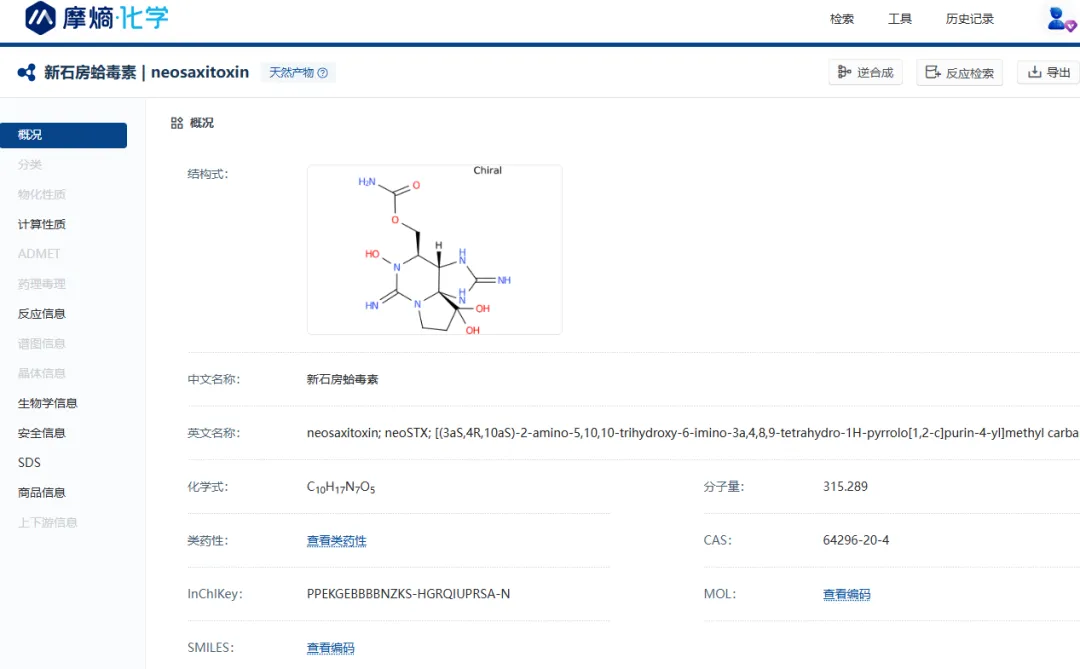Click the help icon beside 天然产物
This screenshot has width=1080, height=669.
(322, 73)
